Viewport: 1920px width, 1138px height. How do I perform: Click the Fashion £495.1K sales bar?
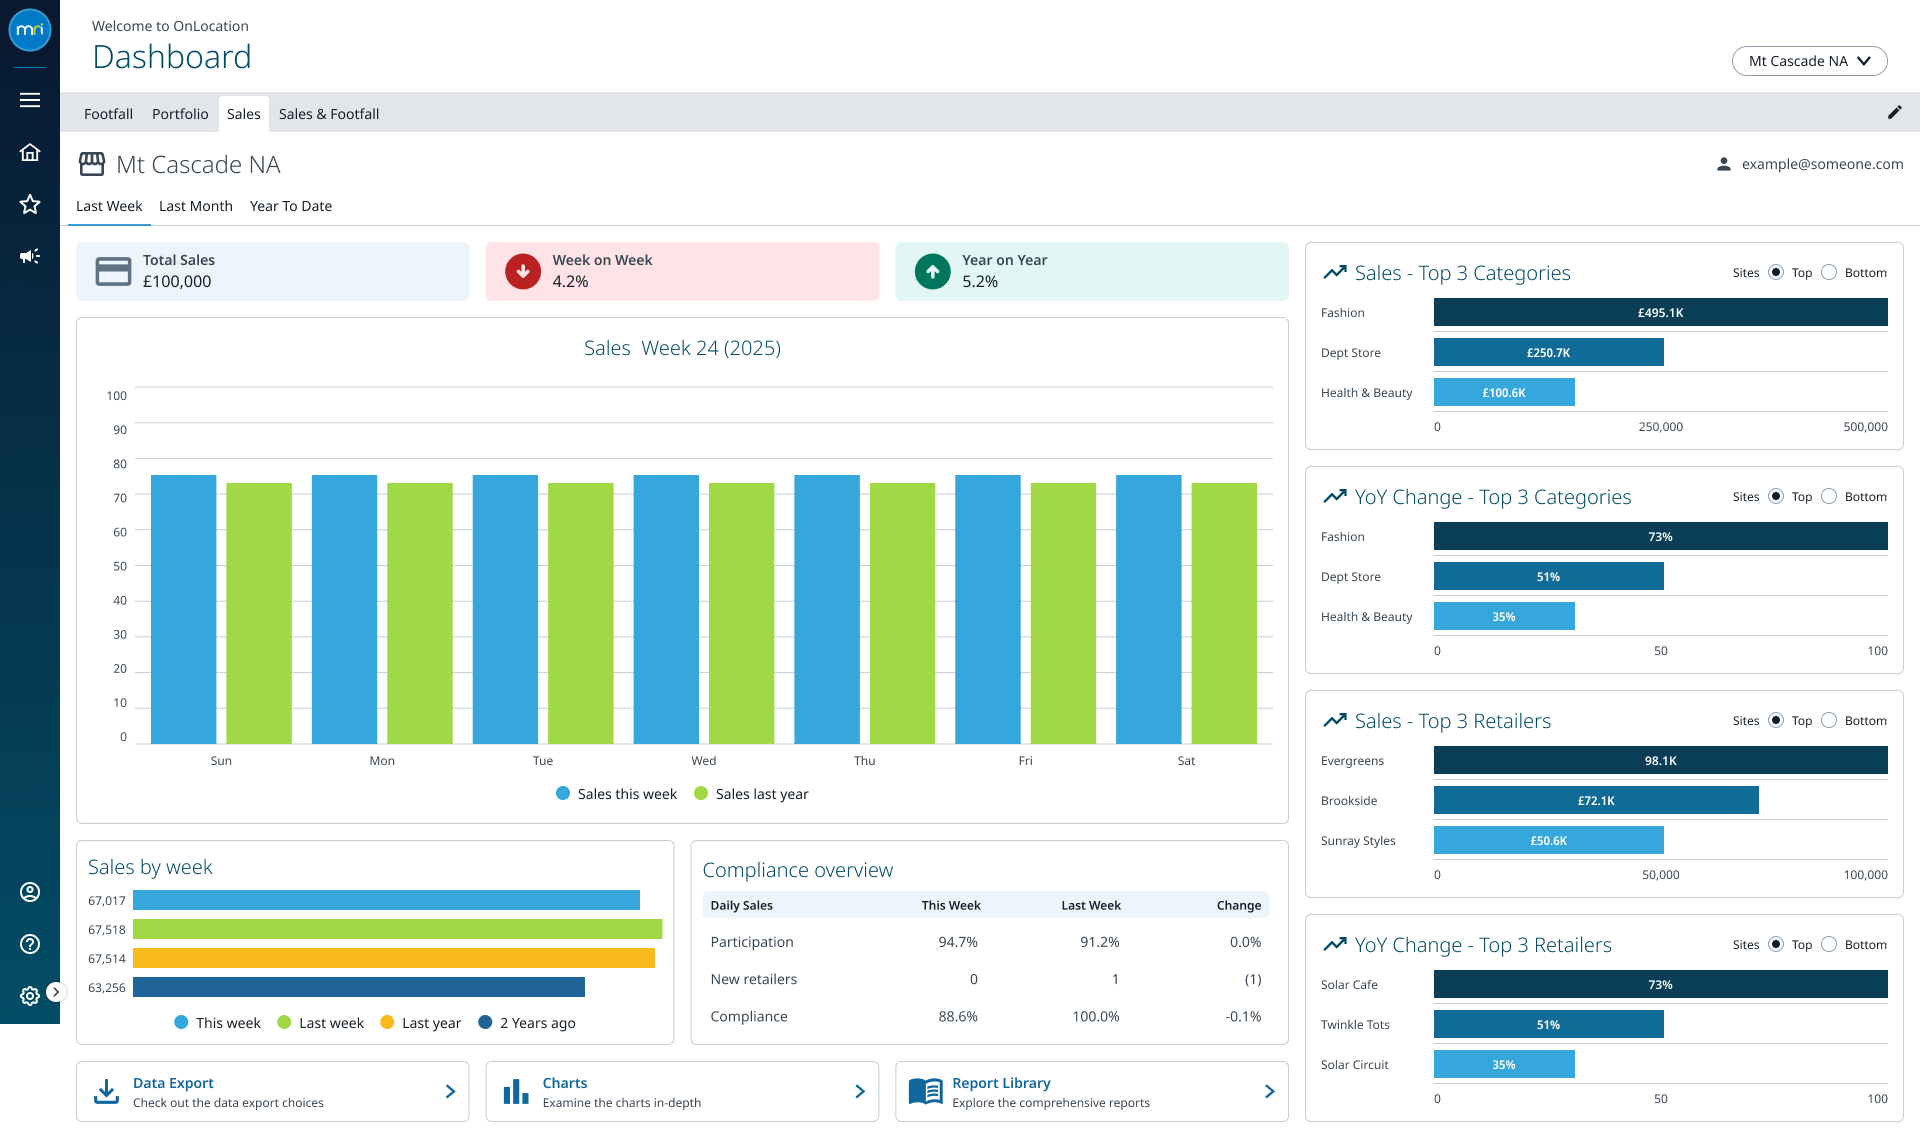tap(1660, 312)
